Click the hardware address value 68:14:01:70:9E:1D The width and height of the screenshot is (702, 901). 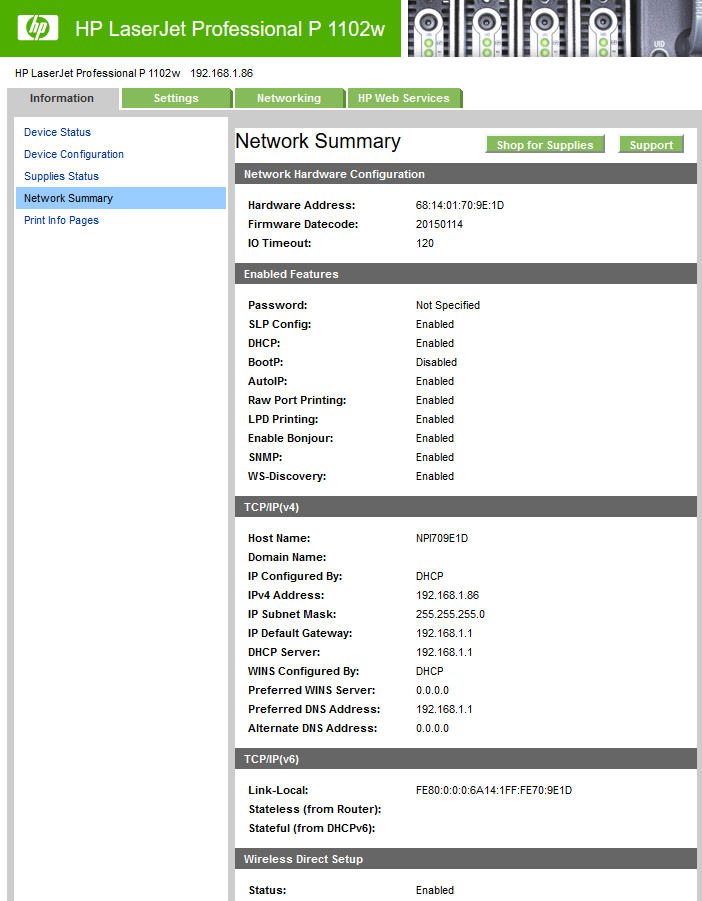pyautogui.click(x=460, y=205)
